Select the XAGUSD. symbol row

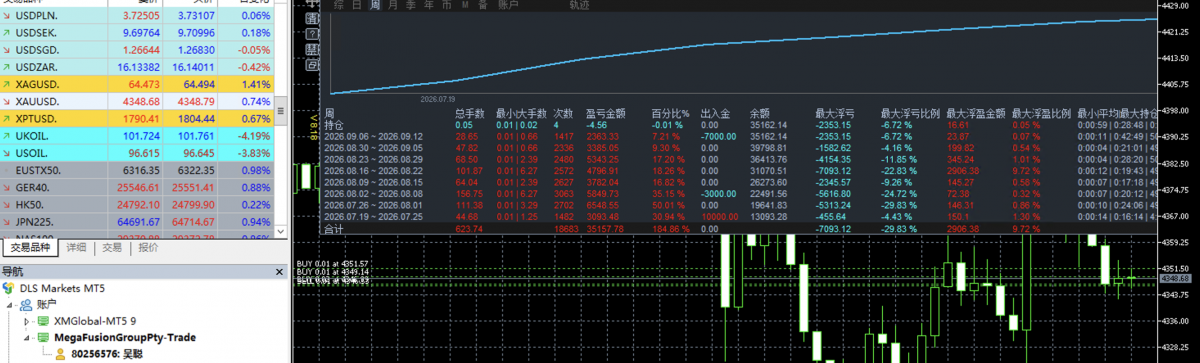(x=138, y=84)
